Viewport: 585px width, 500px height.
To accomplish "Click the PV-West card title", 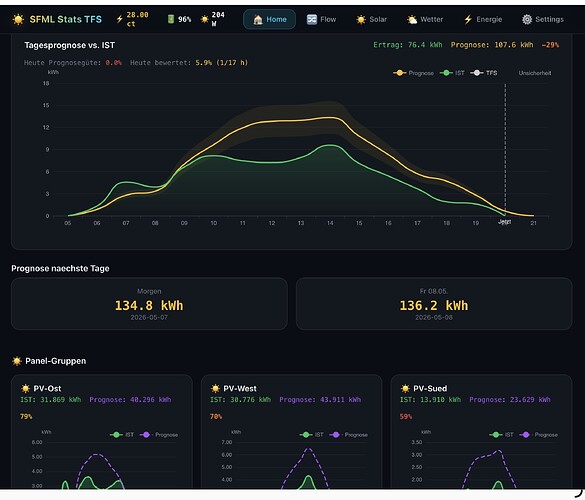I will [x=240, y=388].
